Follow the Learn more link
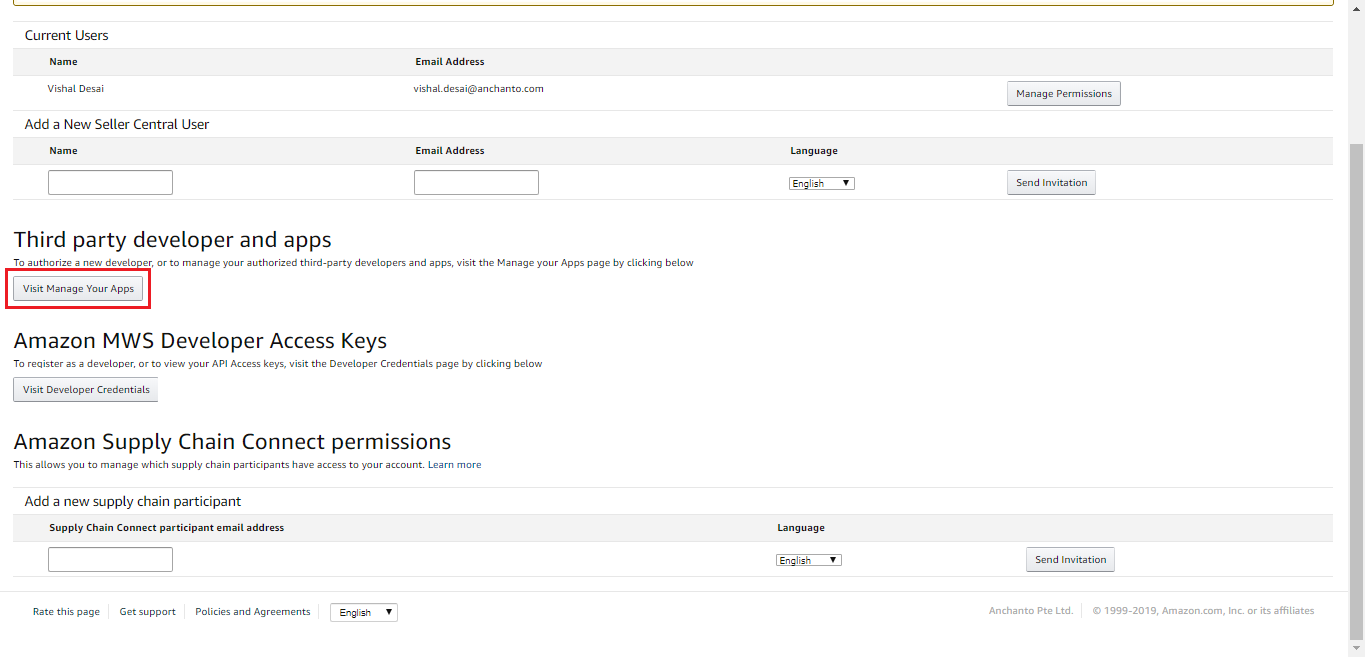Viewport: 1365px width, 657px height. [454, 465]
